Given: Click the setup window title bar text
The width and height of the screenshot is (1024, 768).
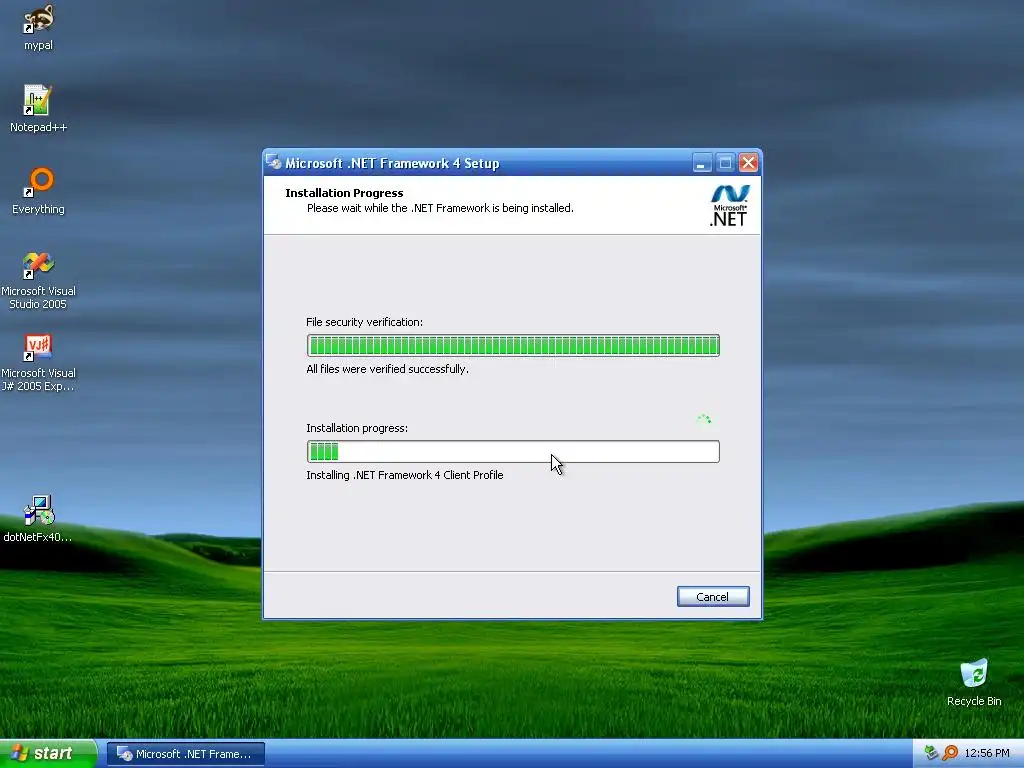Looking at the screenshot, I should (392, 163).
